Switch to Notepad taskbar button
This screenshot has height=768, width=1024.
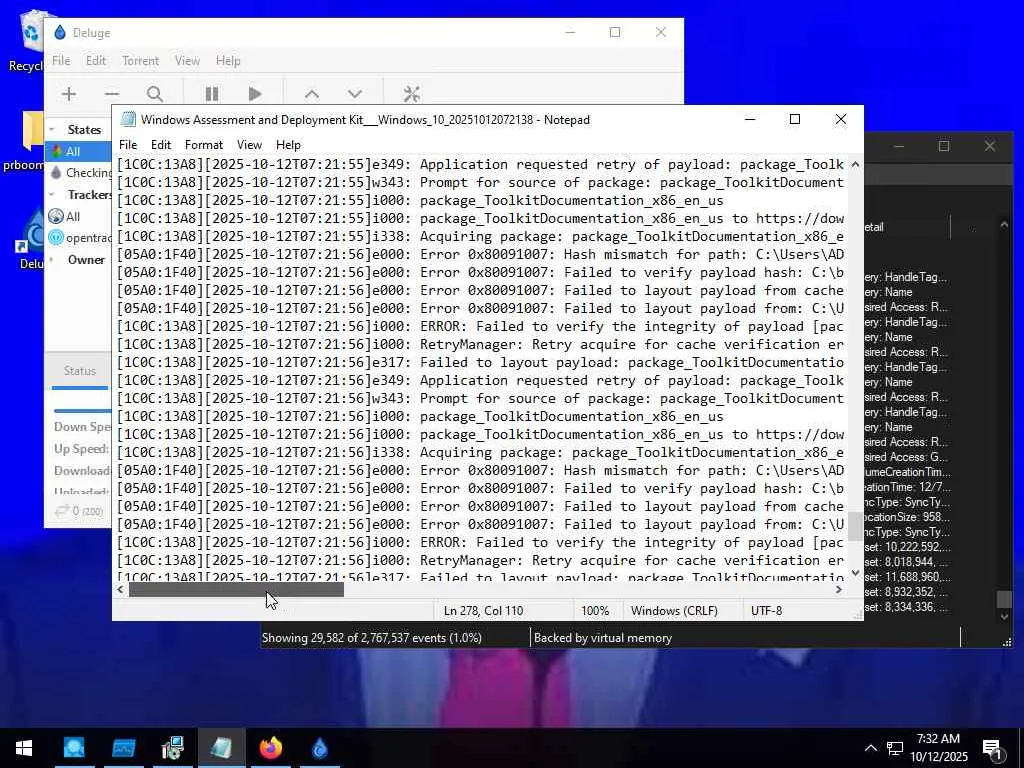tap(221, 748)
